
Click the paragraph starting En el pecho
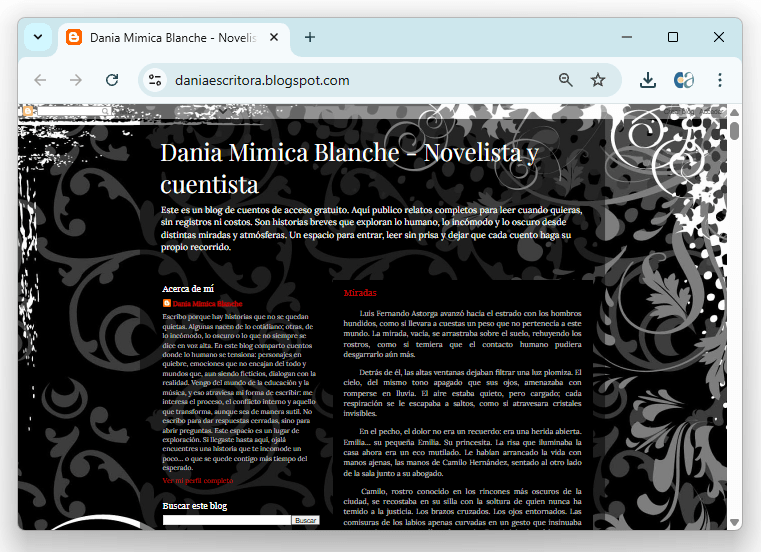pyautogui.click(x=463, y=452)
